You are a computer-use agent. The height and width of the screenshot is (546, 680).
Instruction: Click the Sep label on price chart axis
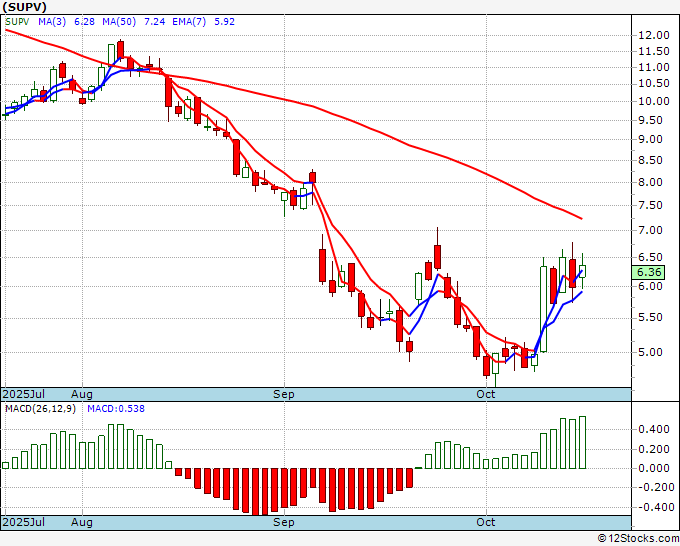point(284,394)
